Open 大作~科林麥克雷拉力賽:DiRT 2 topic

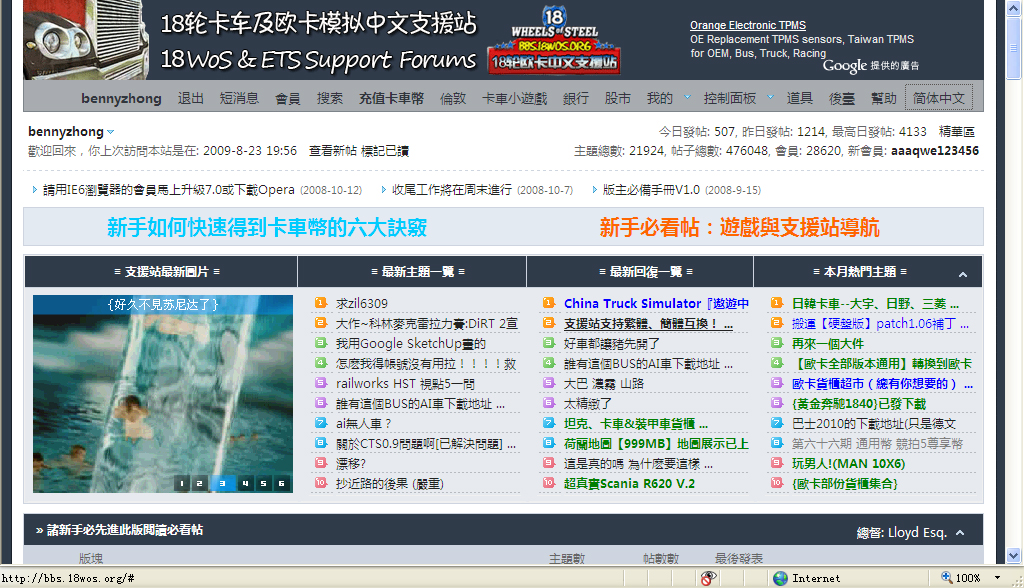427,323
